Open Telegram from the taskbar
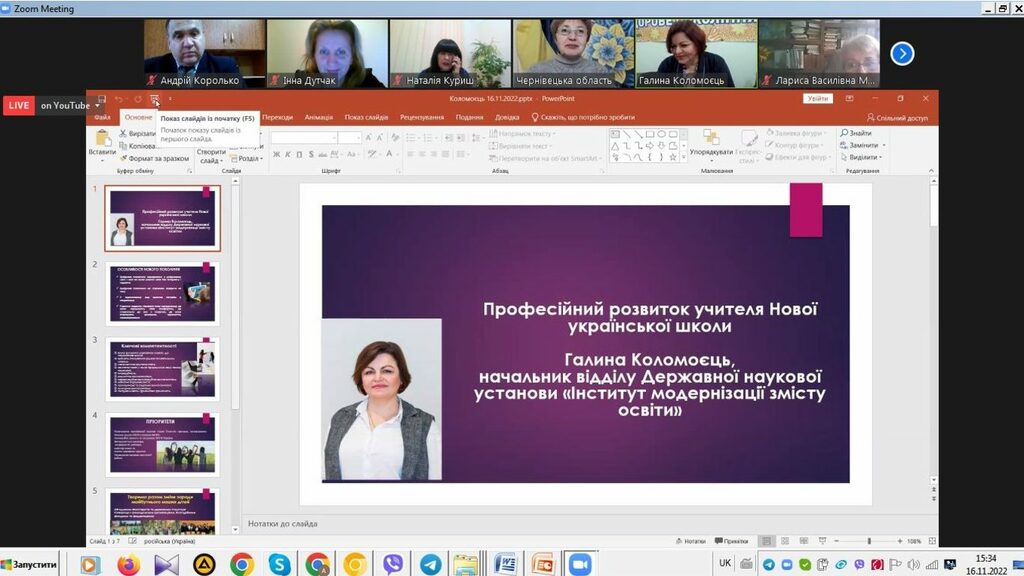This screenshot has height=576, width=1024. (430, 565)
